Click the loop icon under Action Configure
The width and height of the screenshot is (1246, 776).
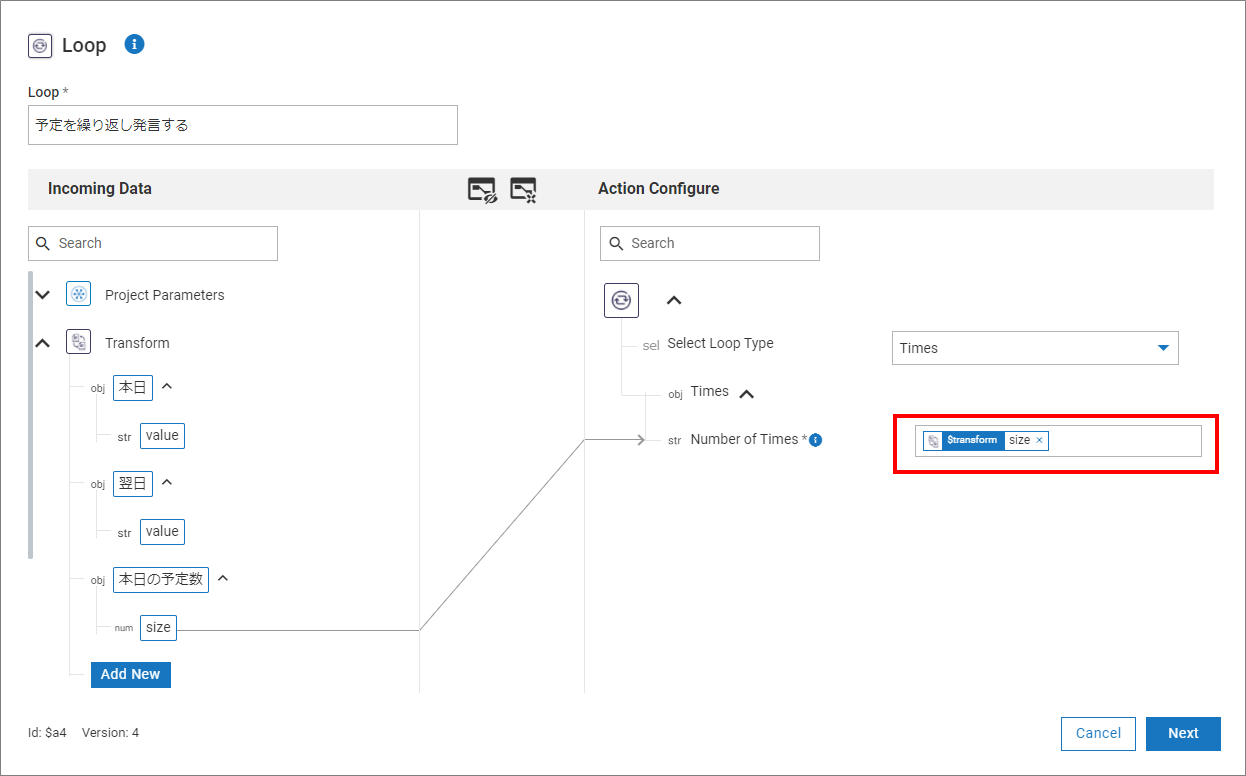pyautogui.click(x=621, y=300)
